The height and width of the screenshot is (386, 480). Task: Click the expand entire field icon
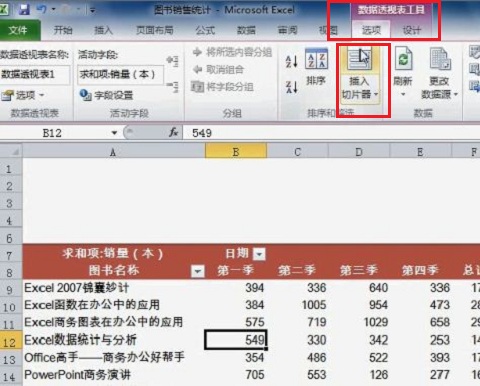click(173, 61)
